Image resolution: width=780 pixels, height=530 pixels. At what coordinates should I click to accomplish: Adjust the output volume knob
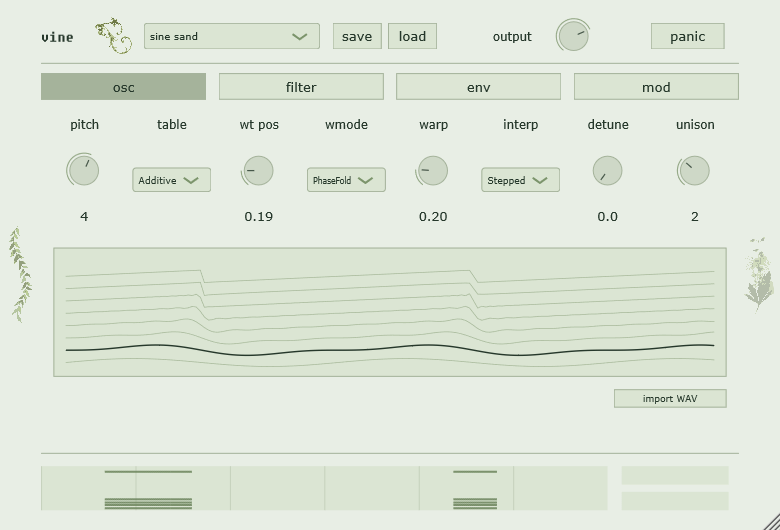(x=573, y=36)
